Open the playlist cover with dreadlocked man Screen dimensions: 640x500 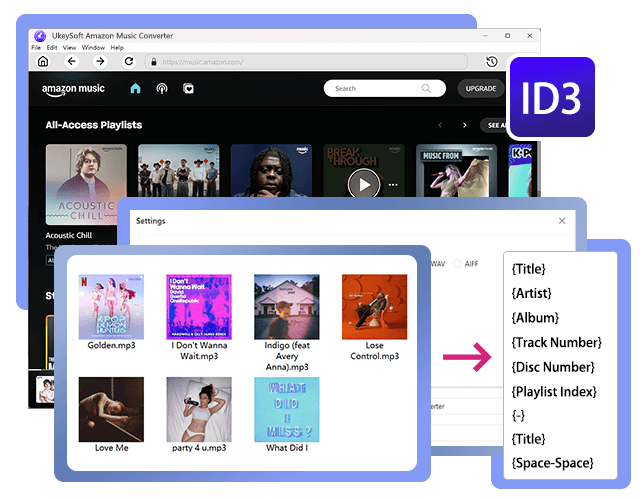point(271,171)
